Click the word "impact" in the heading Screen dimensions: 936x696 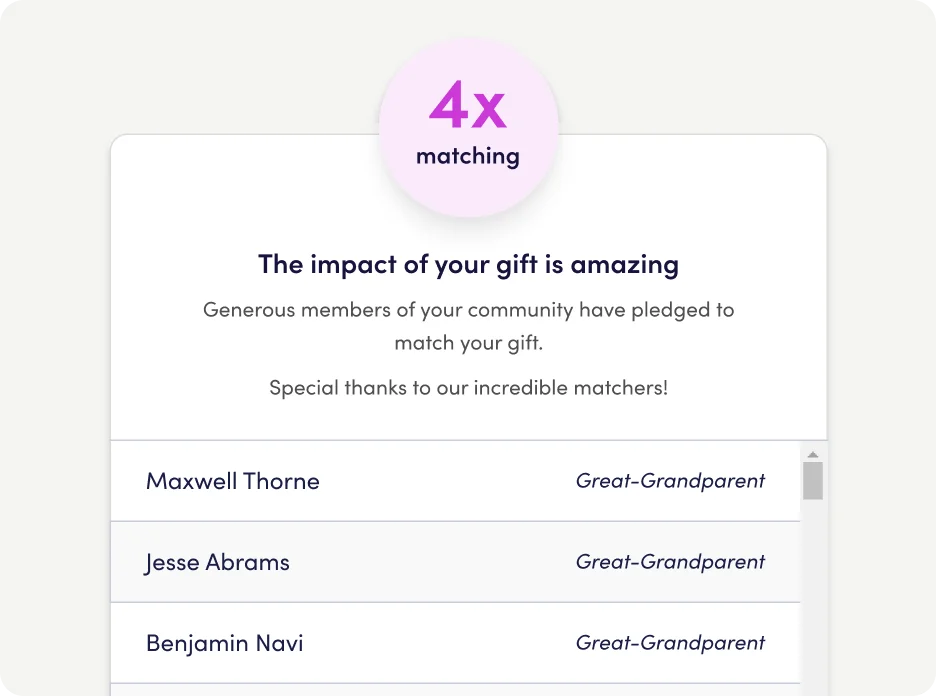(x=347, y=265)
